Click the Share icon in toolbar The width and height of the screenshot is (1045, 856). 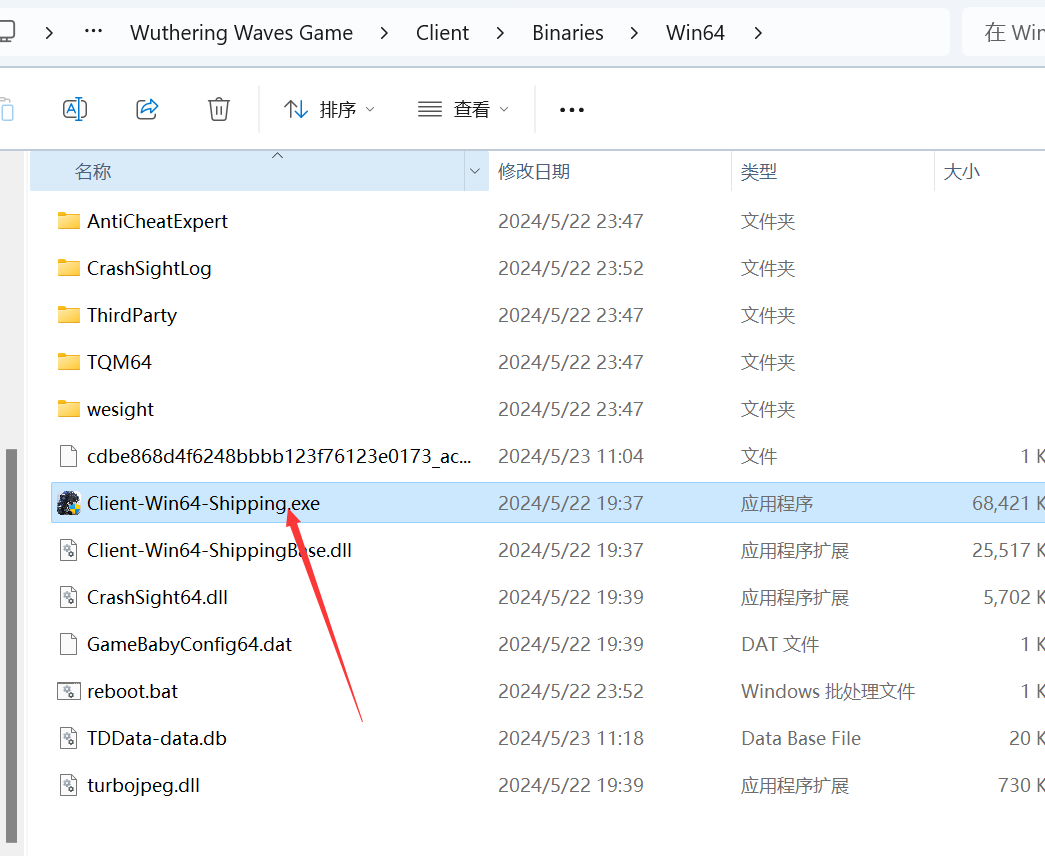[147, 109]
